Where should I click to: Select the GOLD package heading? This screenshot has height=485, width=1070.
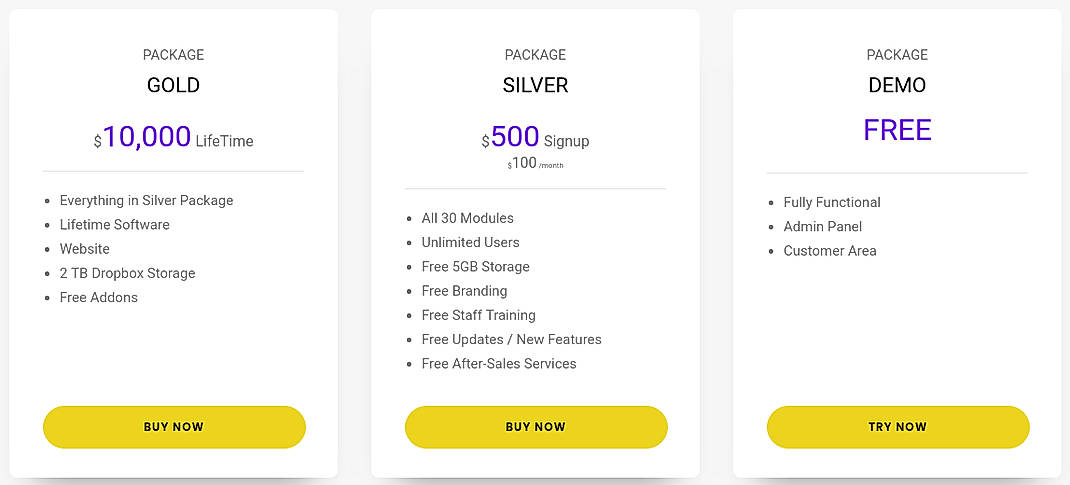tap(174, 85)
